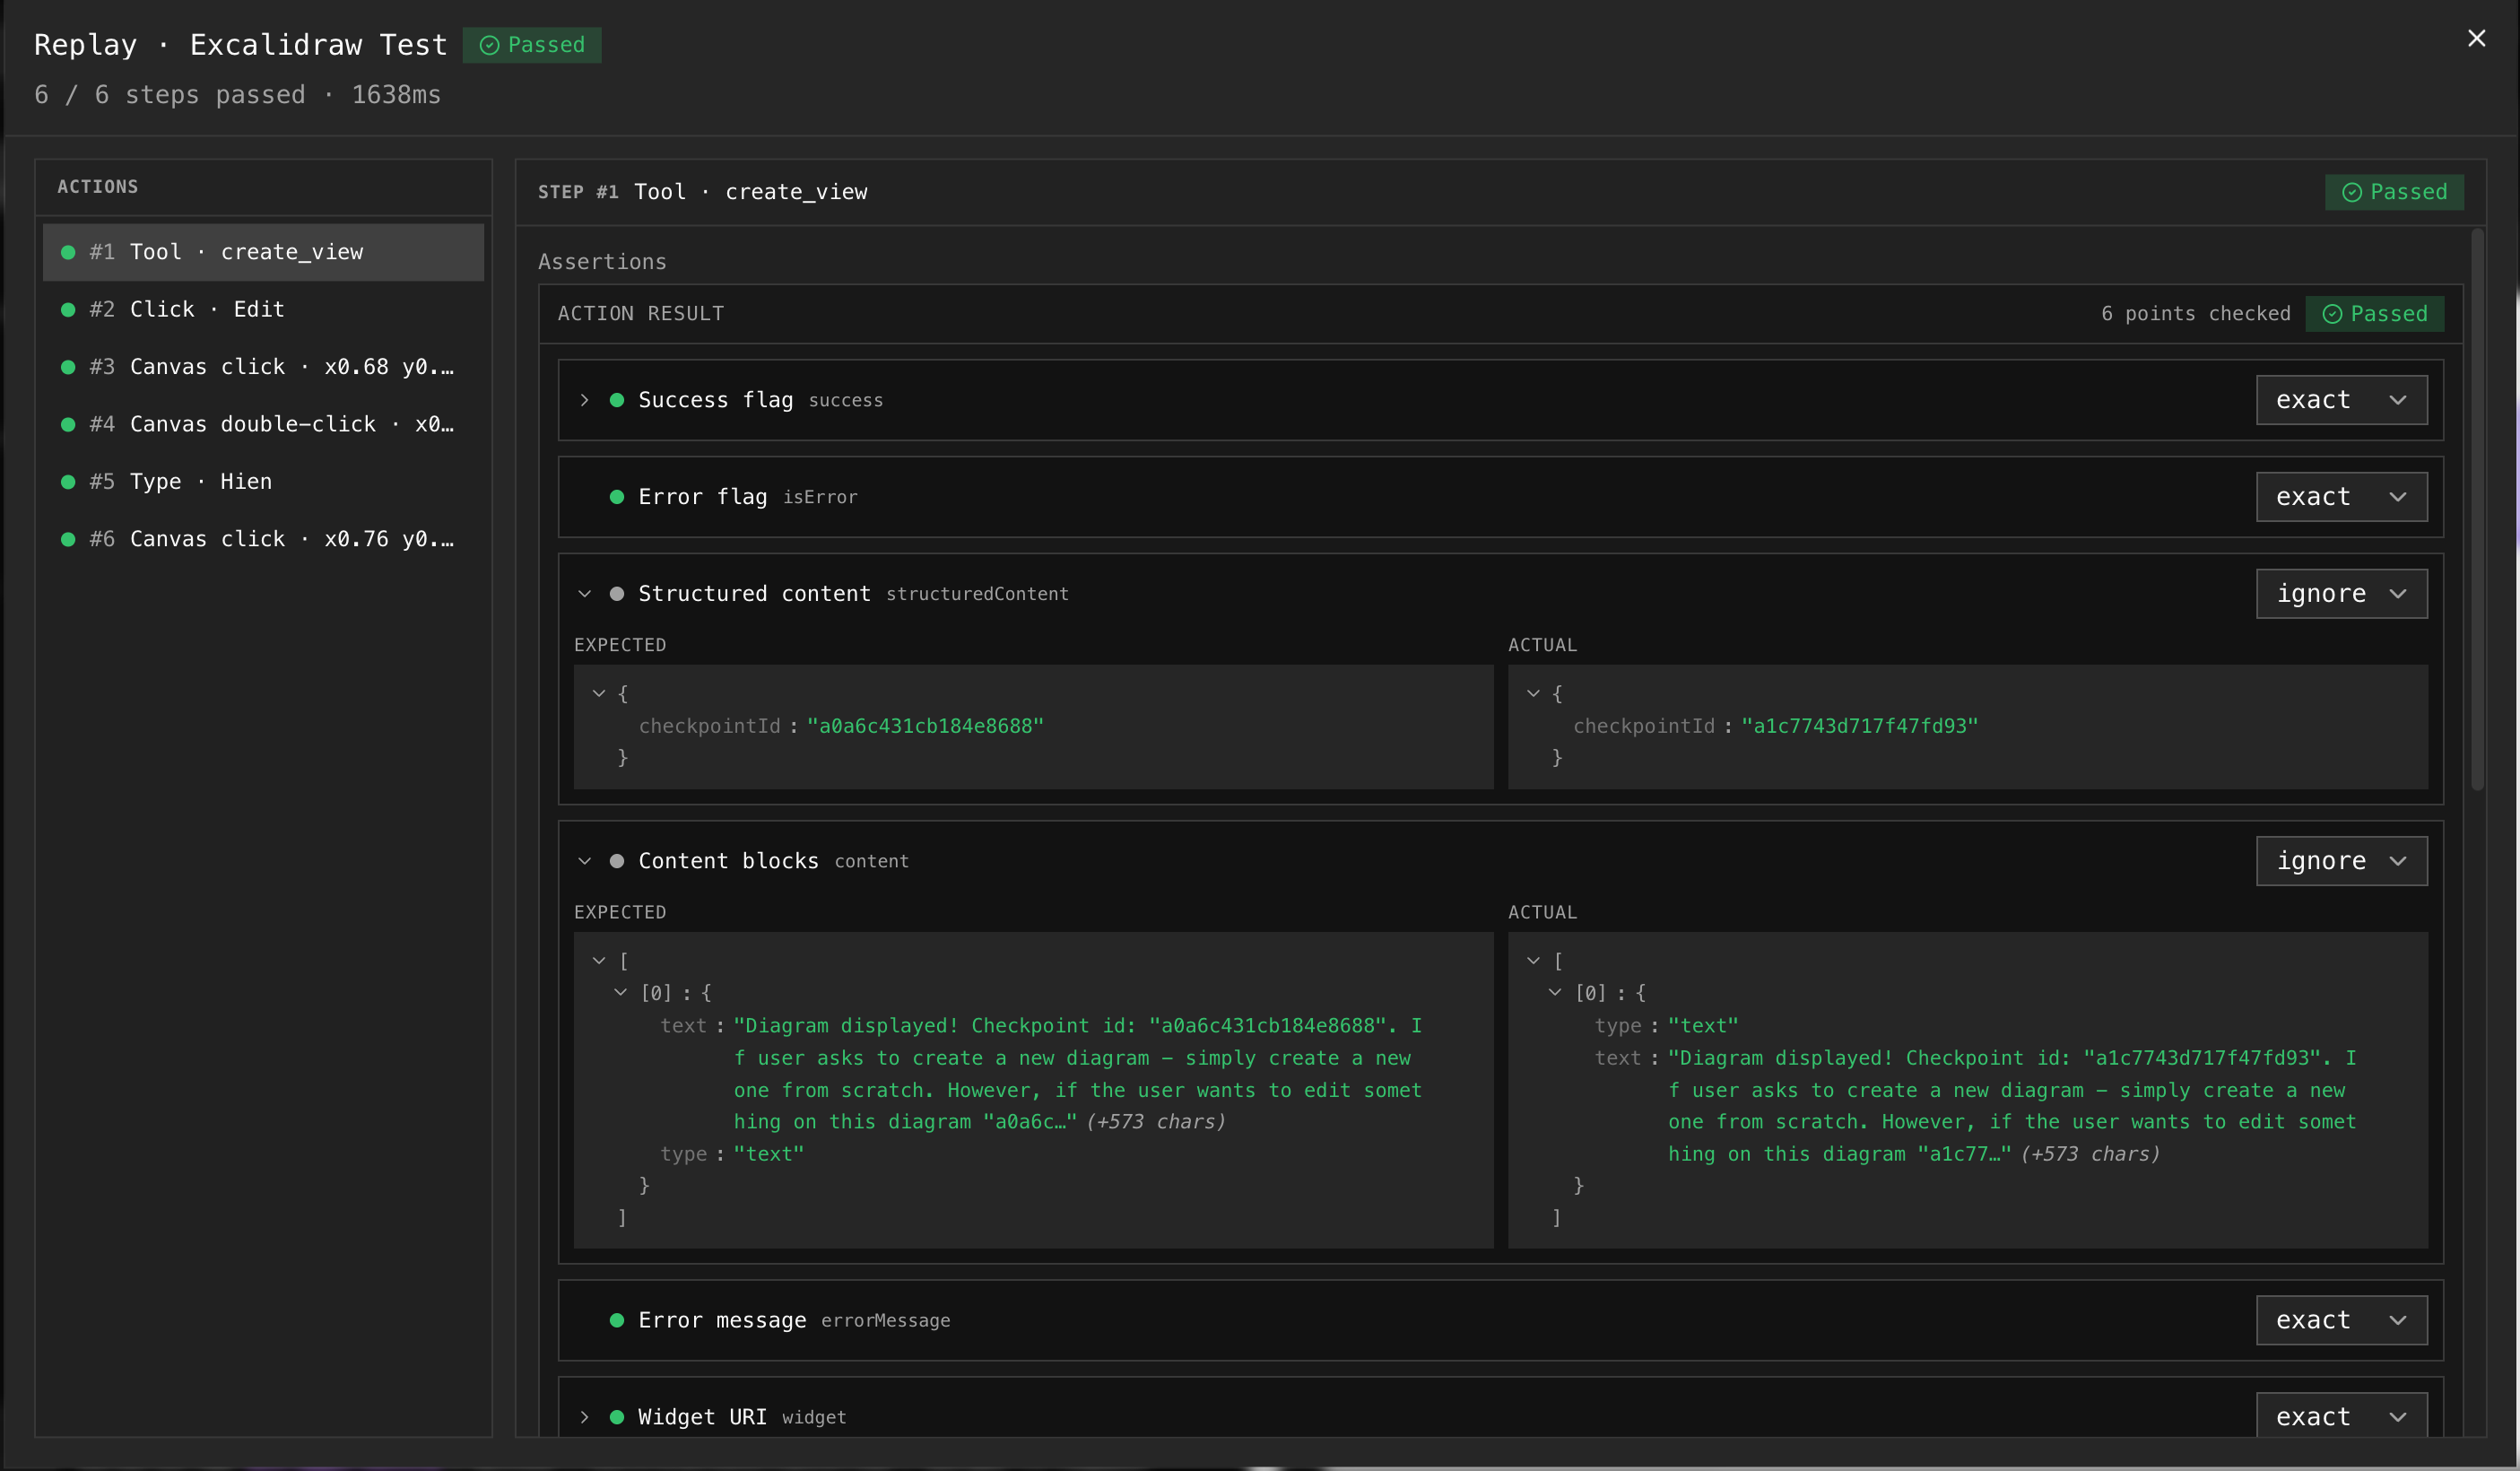Open action #6 Canvas click x0.76
This screenshot has width=2520, height=1471.
[263, 539]
